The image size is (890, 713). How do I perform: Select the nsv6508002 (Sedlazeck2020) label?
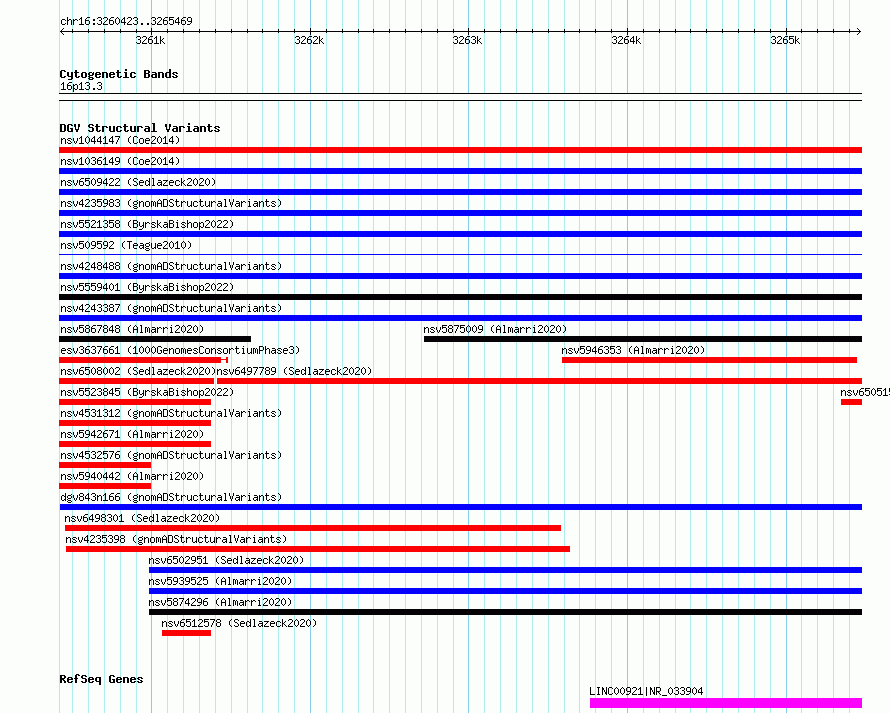pos(138,371)
